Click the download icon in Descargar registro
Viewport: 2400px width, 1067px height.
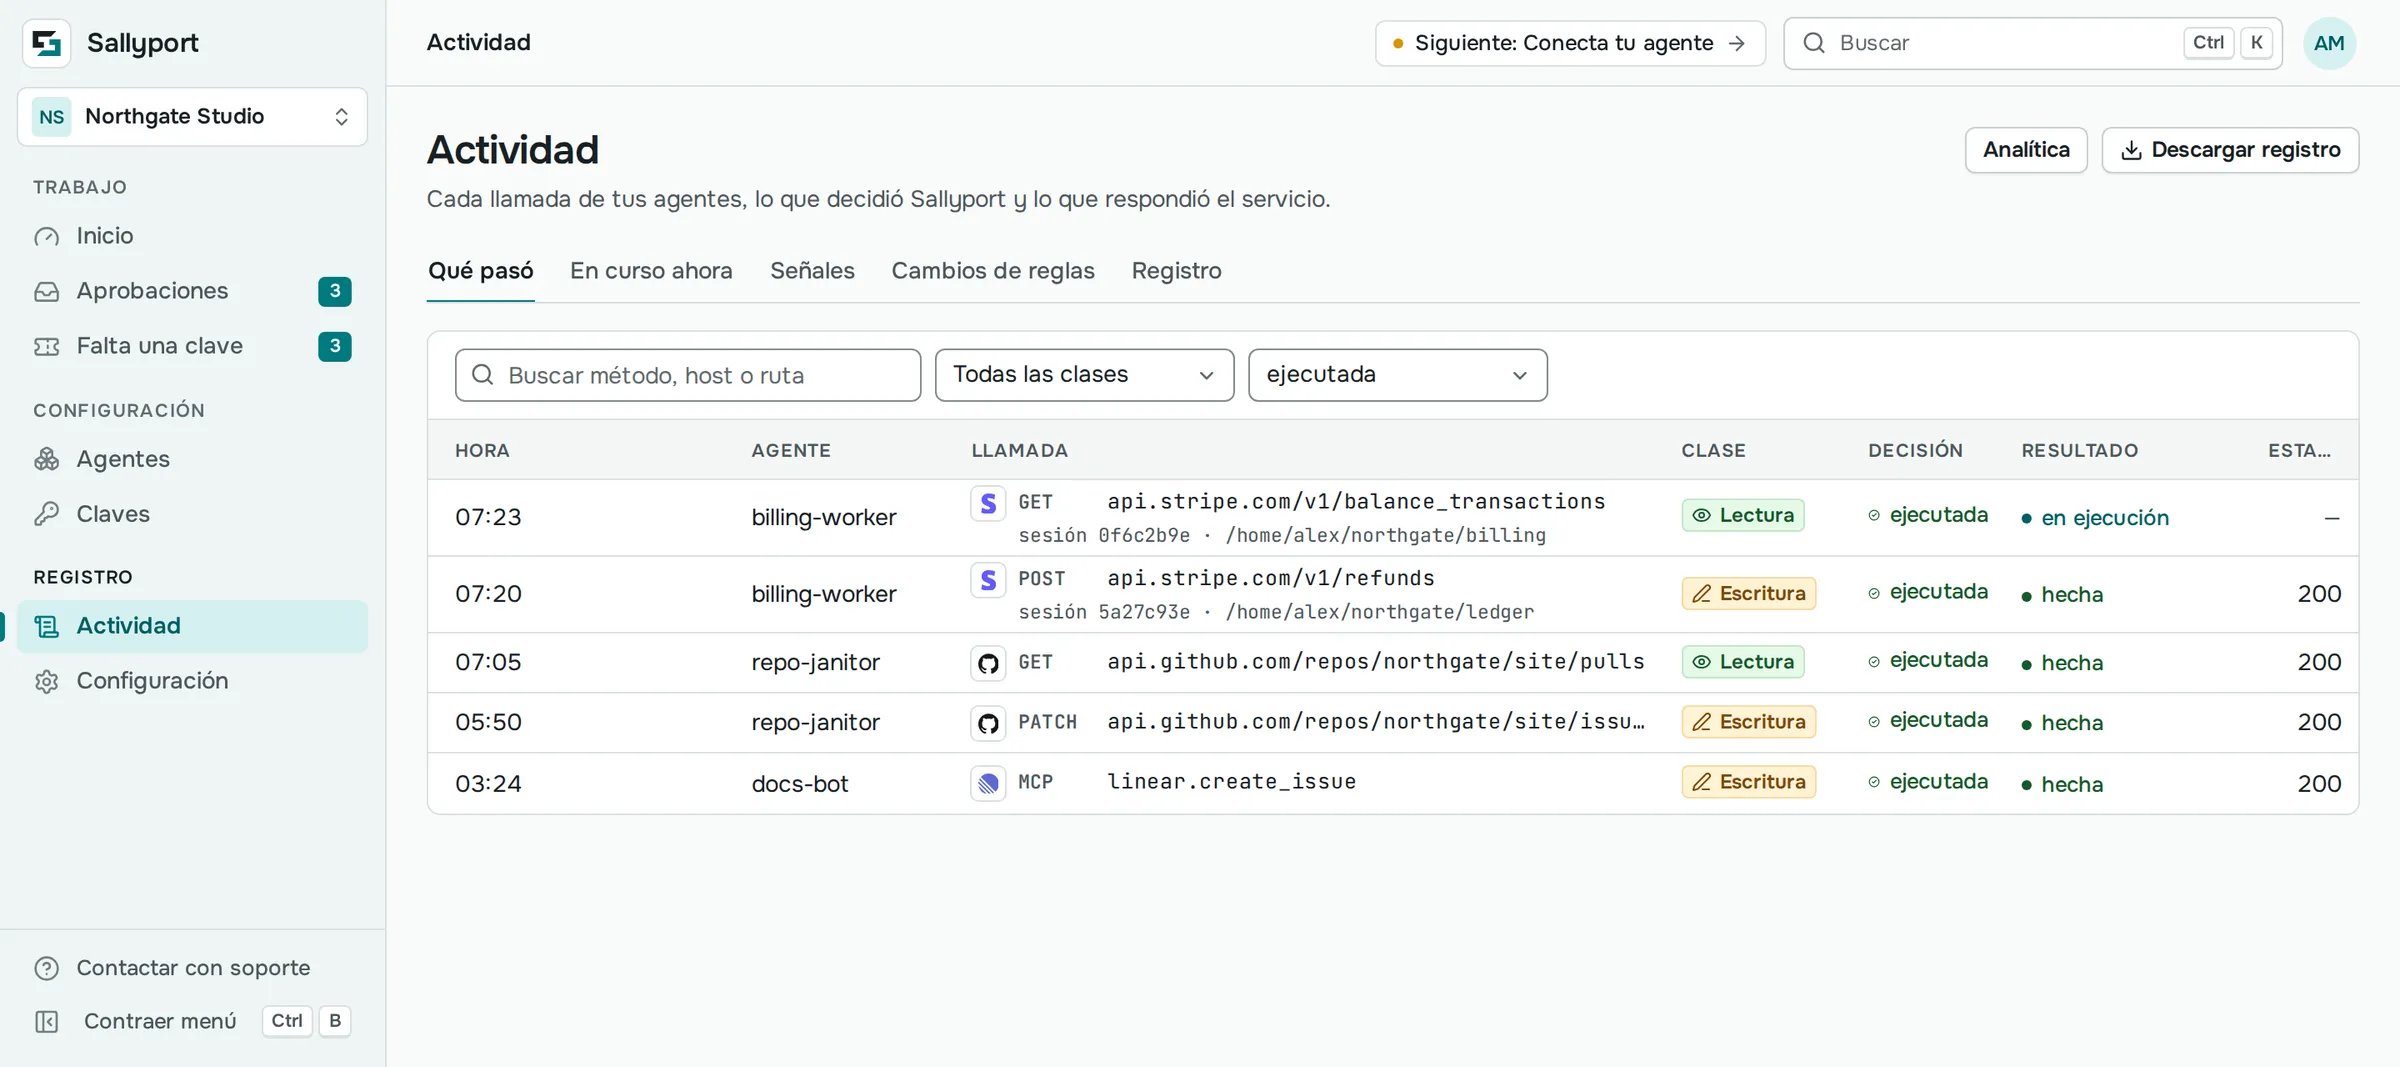coord(2131,150)
